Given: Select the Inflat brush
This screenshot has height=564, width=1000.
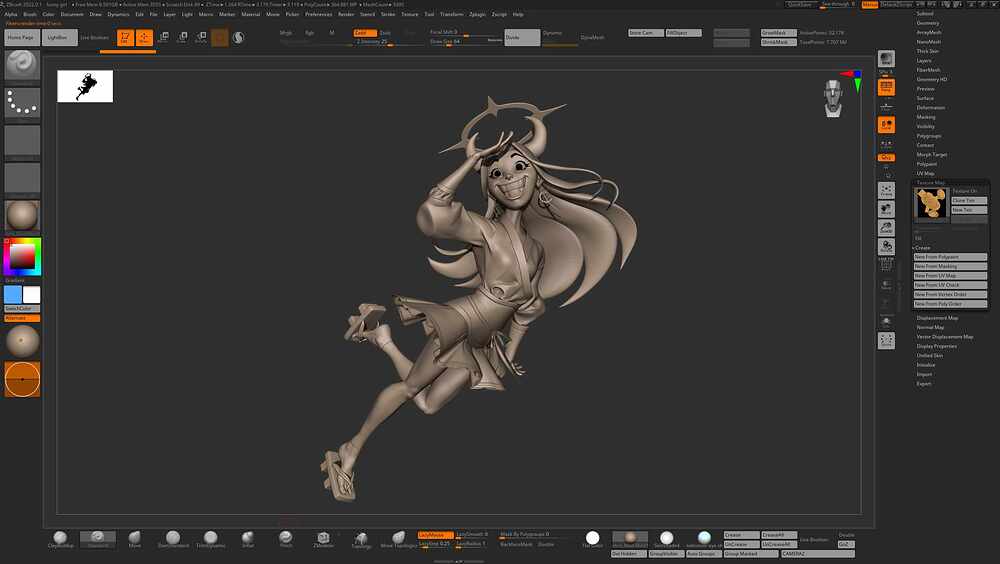Looking at the screenshot, I should click(x=248, y=539).
